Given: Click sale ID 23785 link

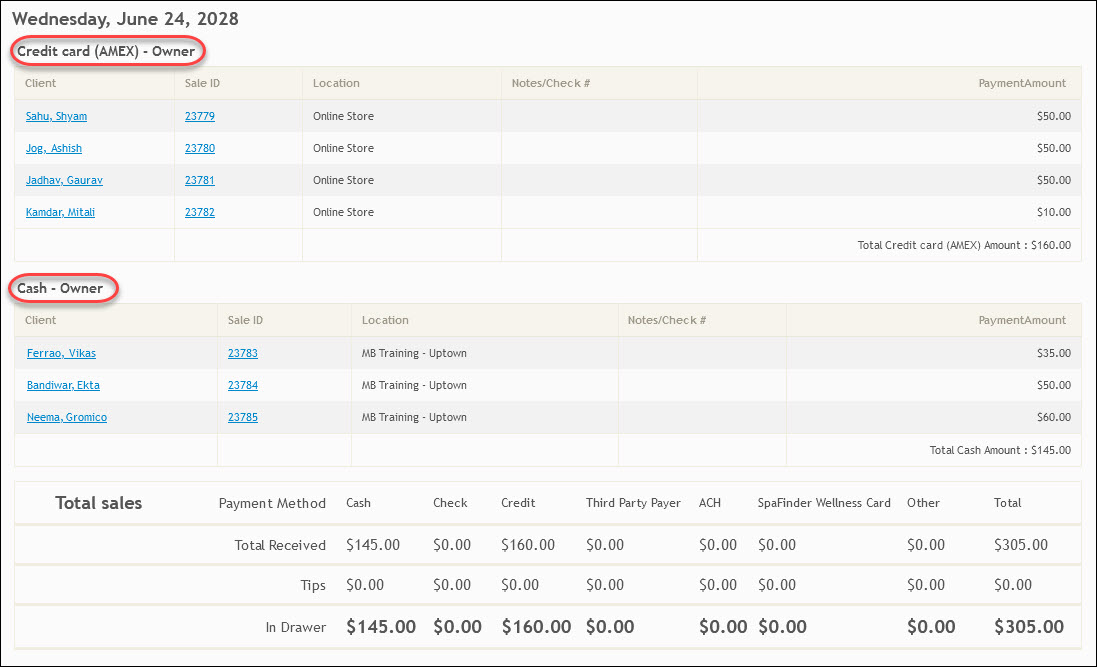Looking at the screenshot, I should (243, 417).
